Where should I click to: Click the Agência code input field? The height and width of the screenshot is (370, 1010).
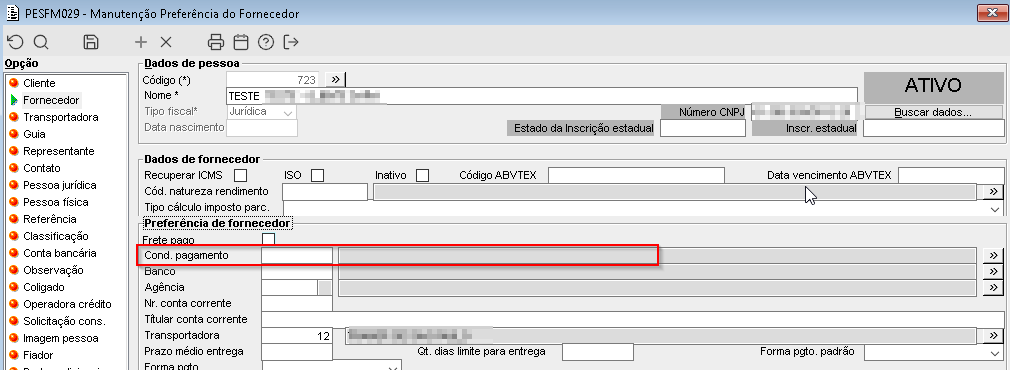pyautogui.click(x=290, y=287)
